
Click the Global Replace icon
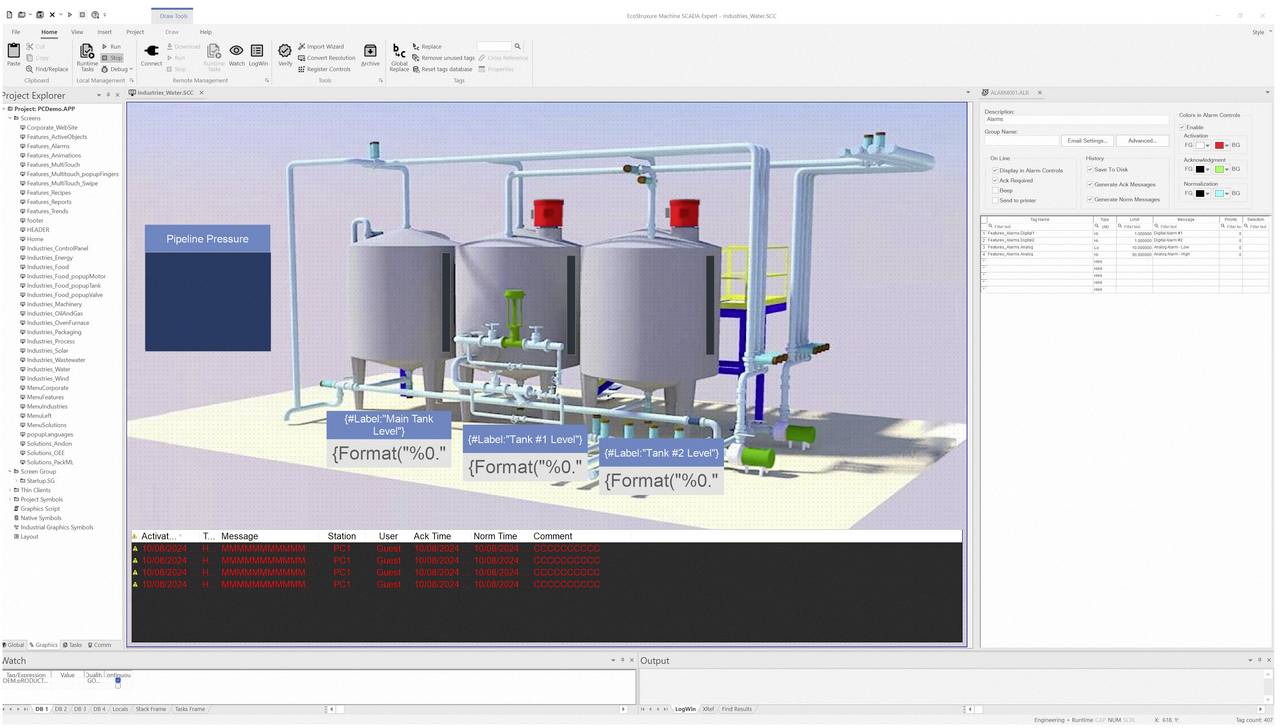tap(398, 55)
